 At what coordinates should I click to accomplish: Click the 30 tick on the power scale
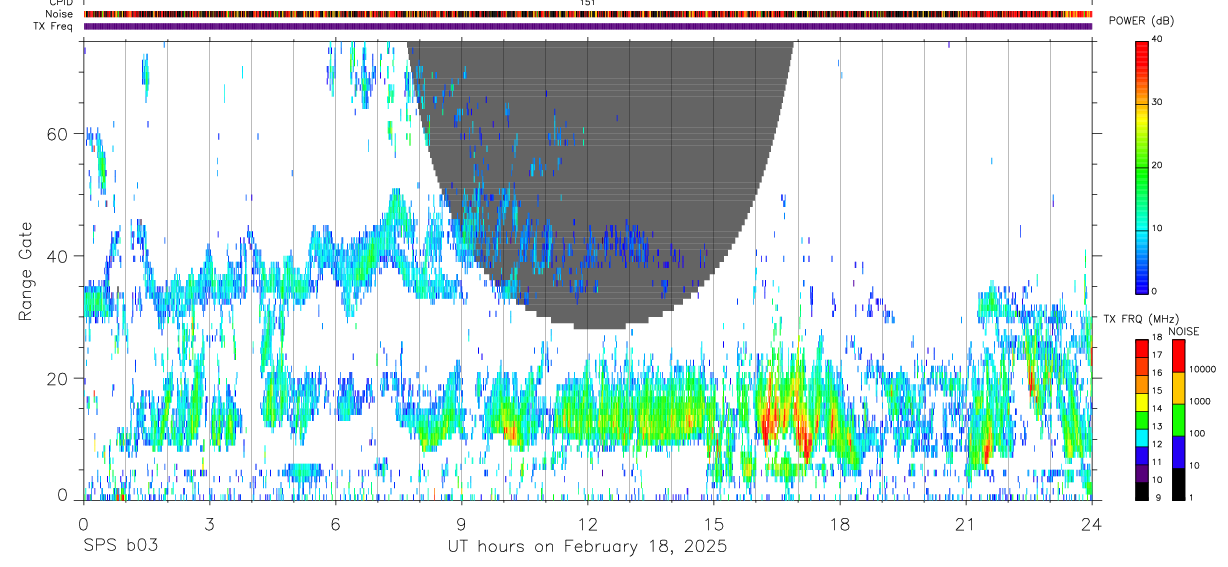tap(1157, 102)
